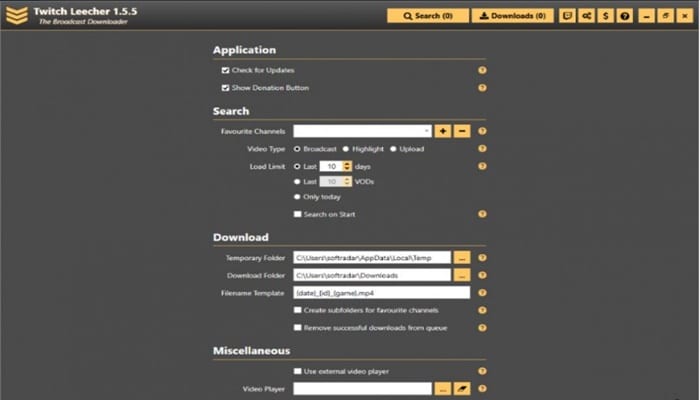Enable Use external video player

click(298, 371)
